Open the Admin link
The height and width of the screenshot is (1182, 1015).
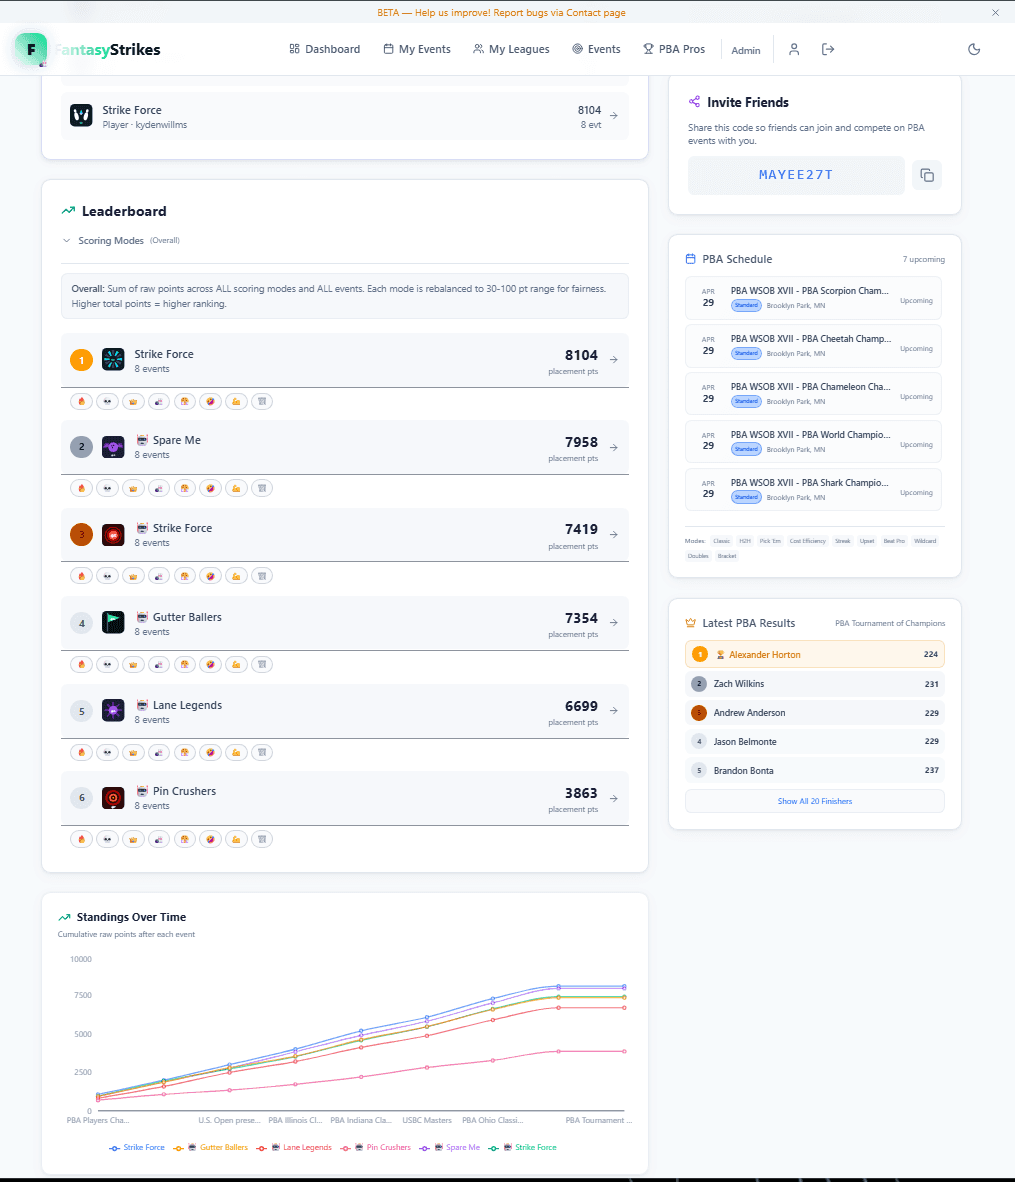[x=746, y=51]
